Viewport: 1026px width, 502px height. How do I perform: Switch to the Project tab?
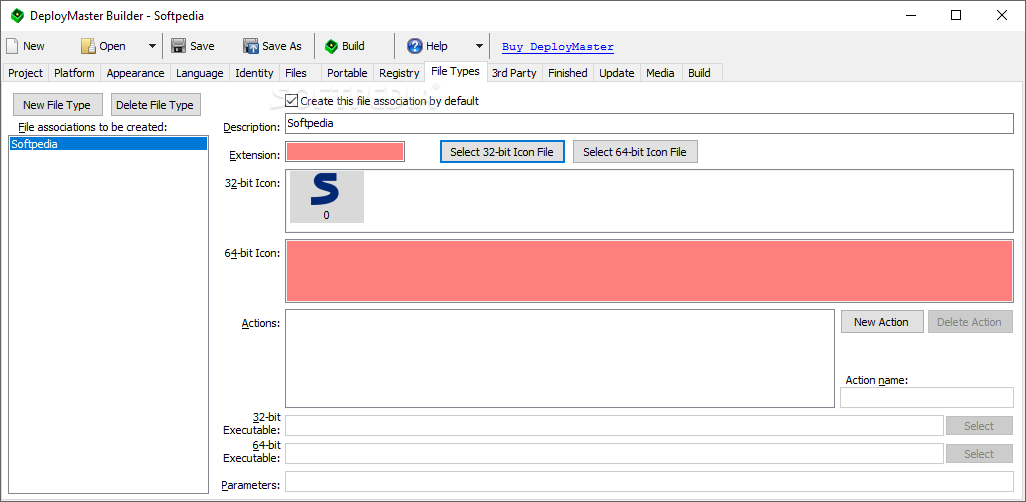point(26,73)
